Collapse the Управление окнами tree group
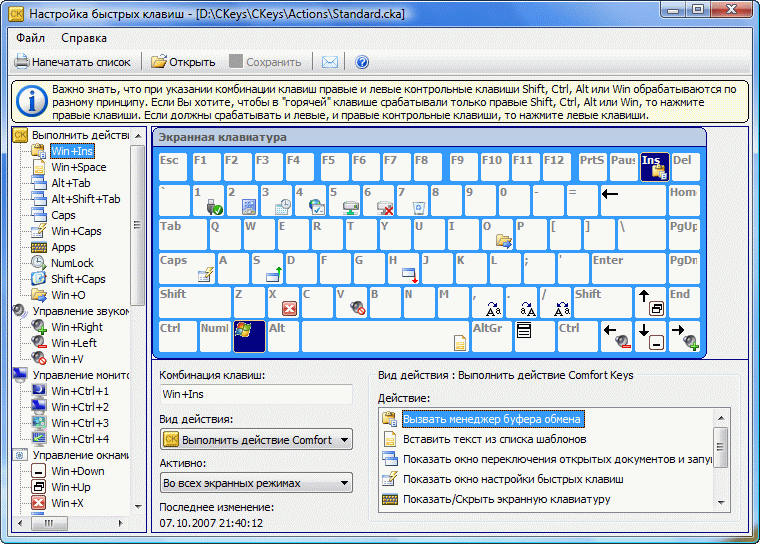 (80, 455)
